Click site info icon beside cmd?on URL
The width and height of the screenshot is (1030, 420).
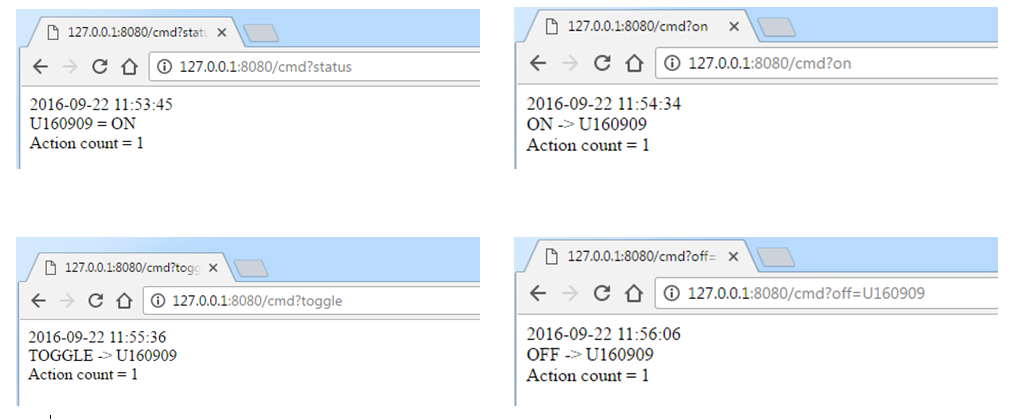pos(672,63)
